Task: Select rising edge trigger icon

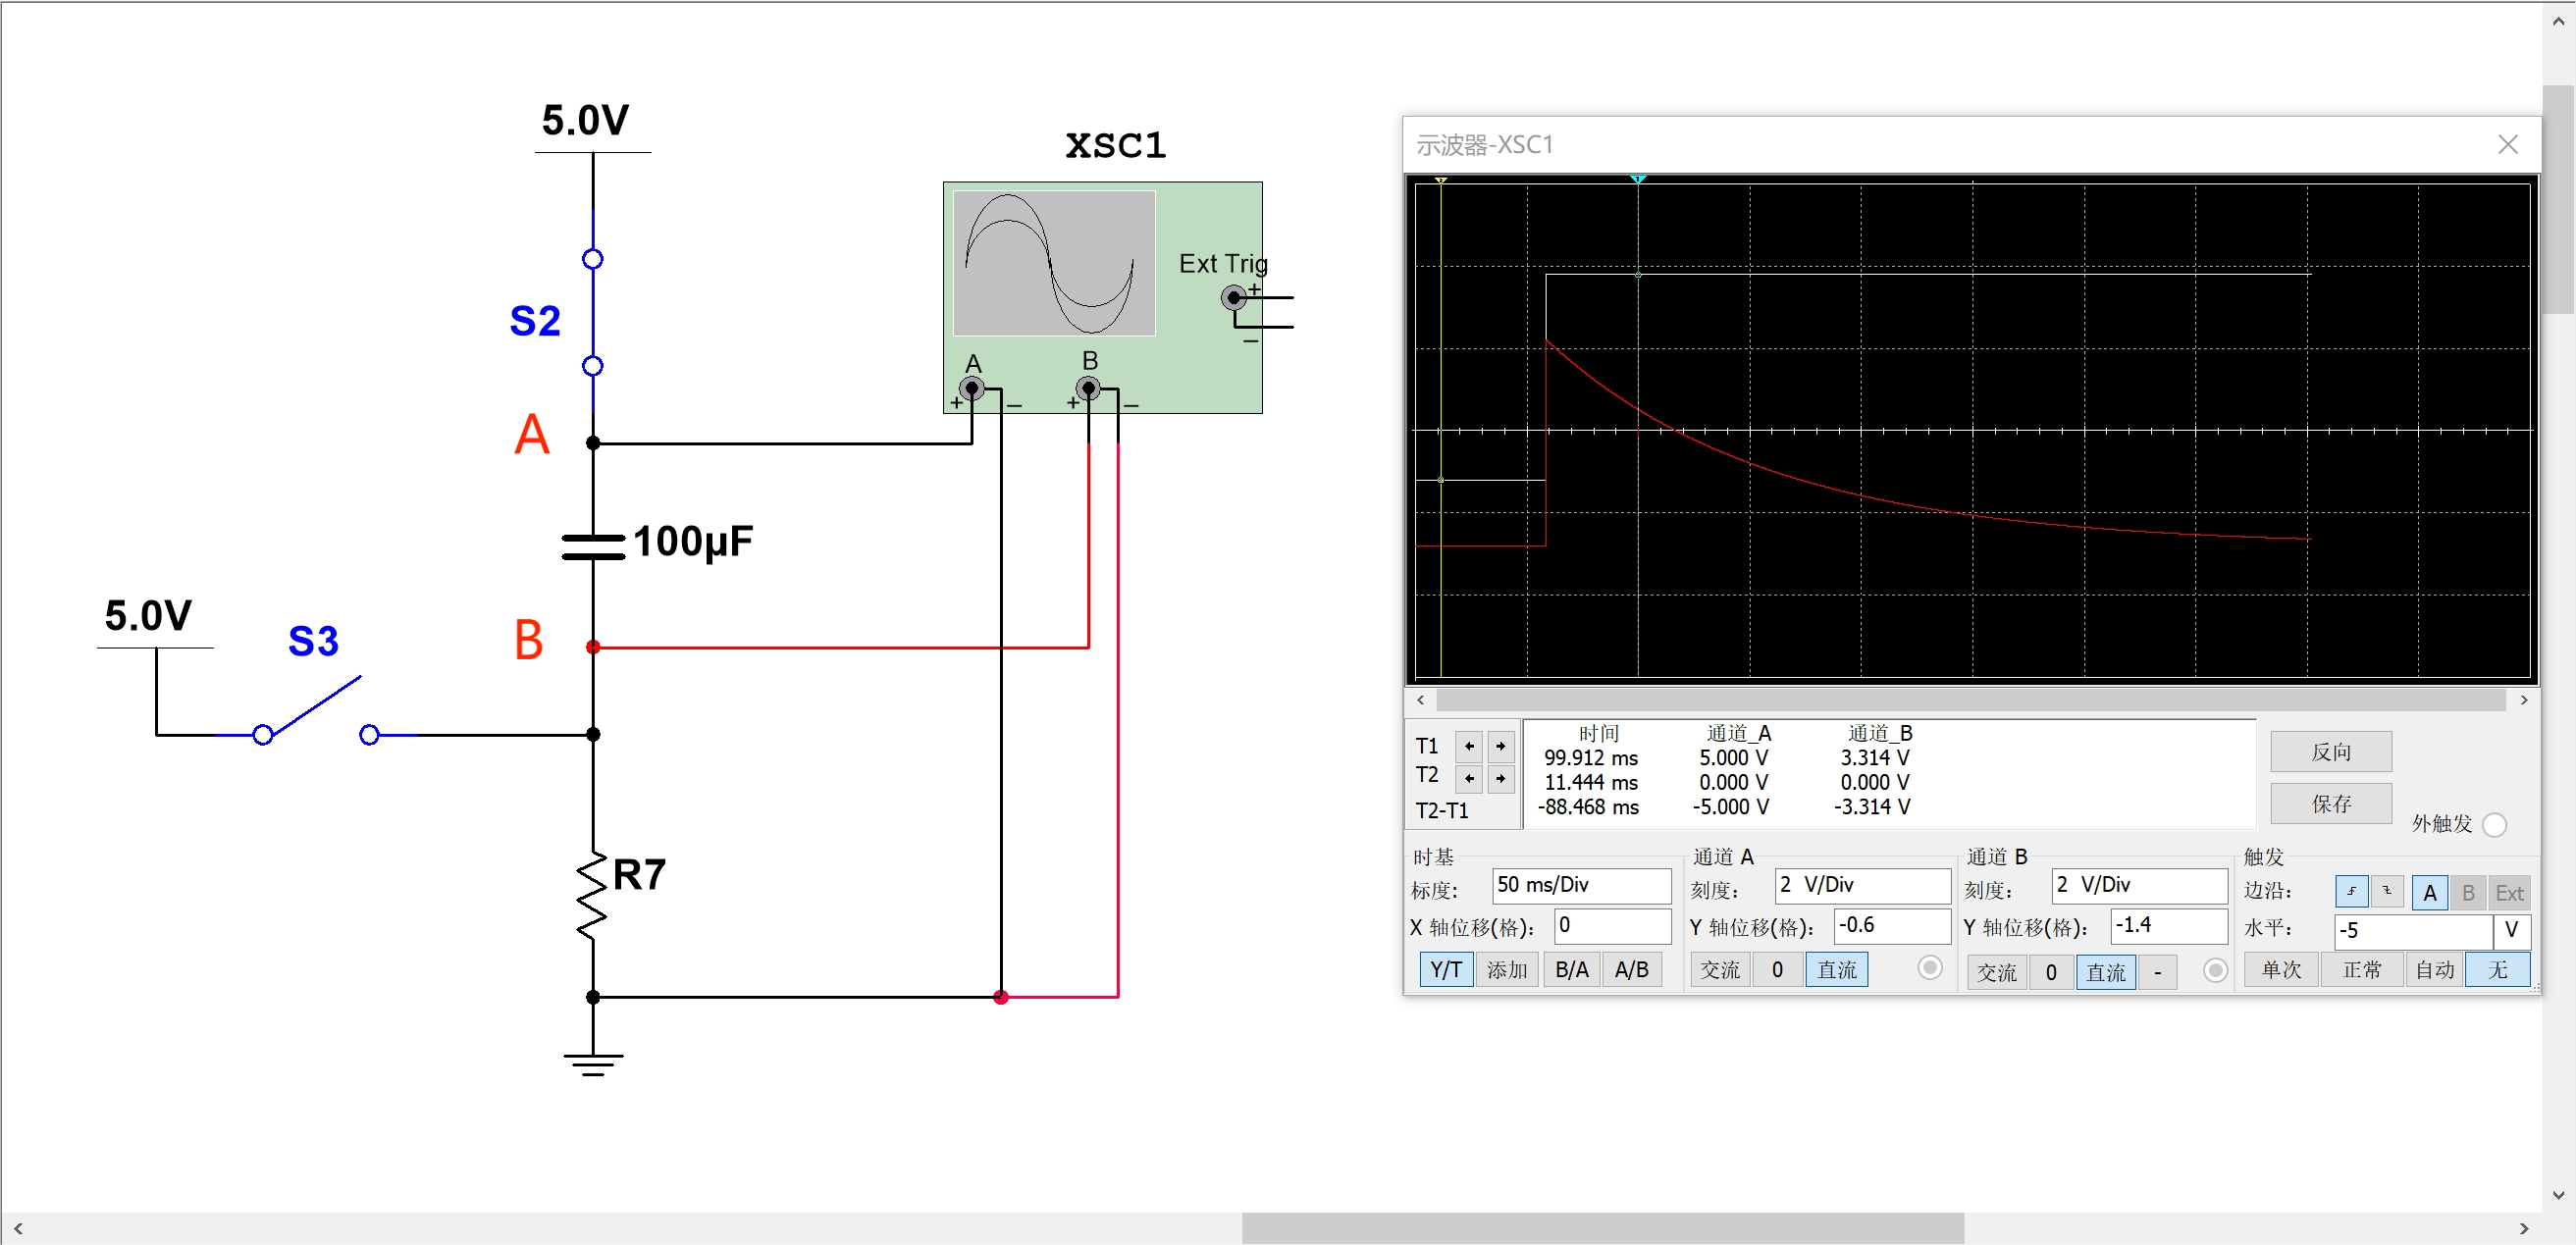Action: pyautogui.click(x=2351, y=891)
